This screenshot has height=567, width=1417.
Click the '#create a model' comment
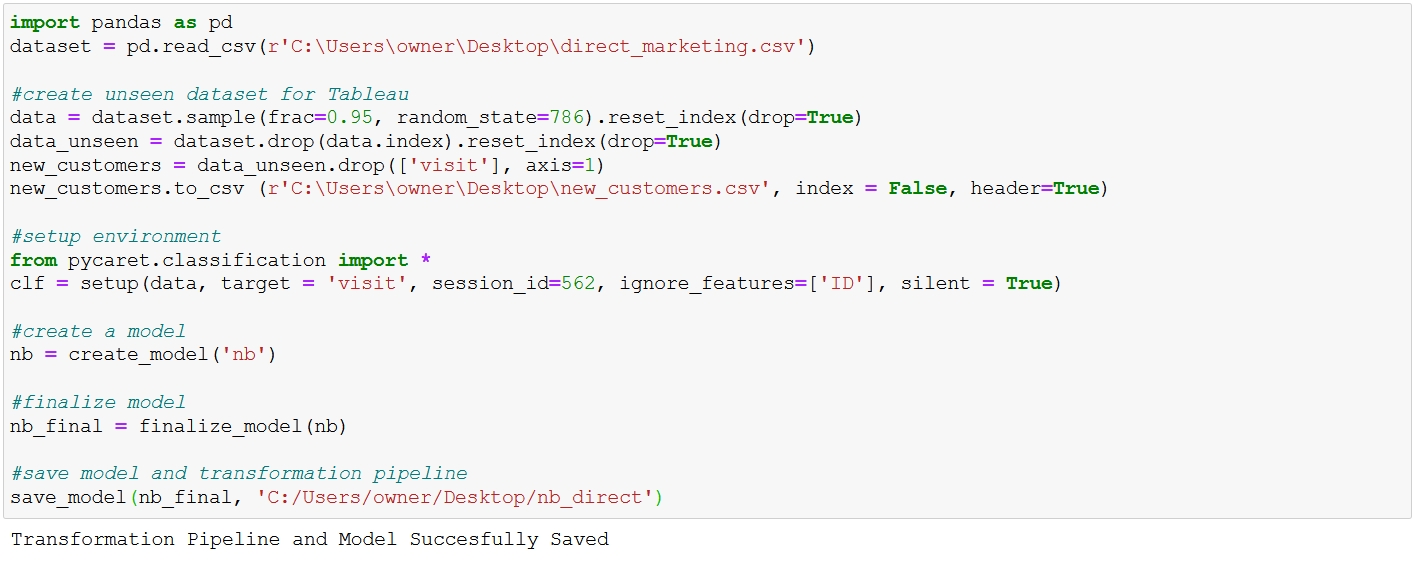click(x=98, y=332)
